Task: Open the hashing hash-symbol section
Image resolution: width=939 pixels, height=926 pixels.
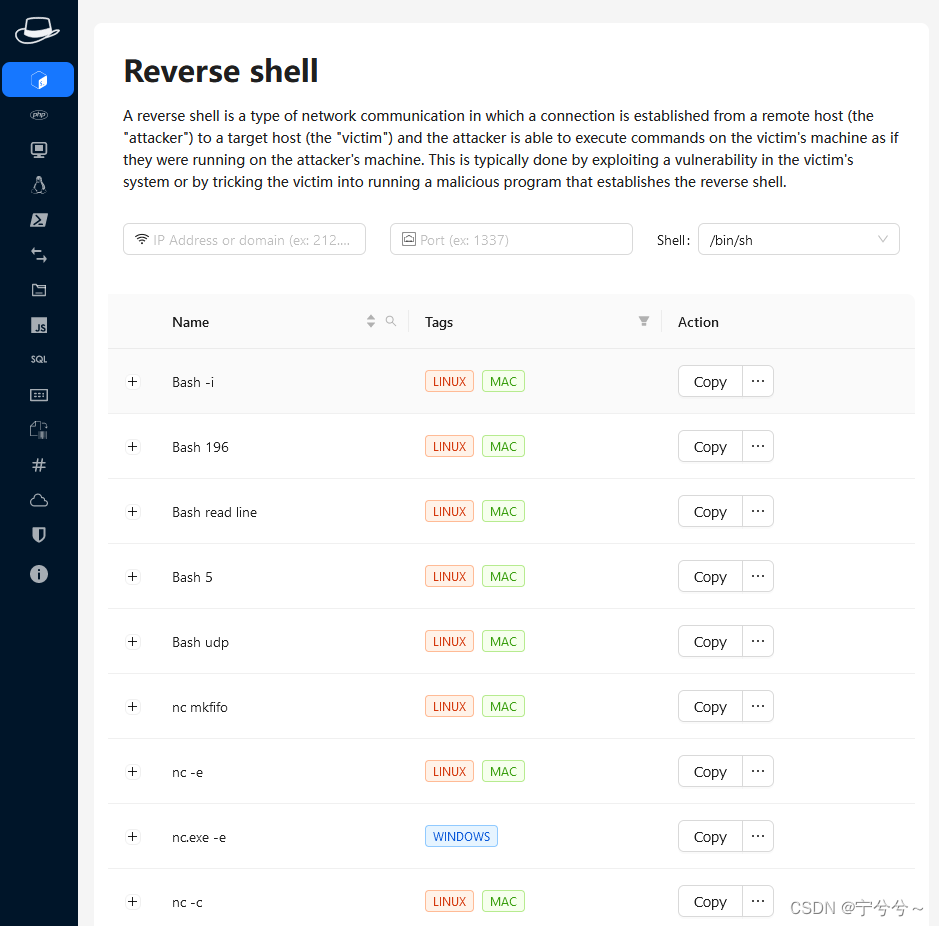Action: click(39, 465)
